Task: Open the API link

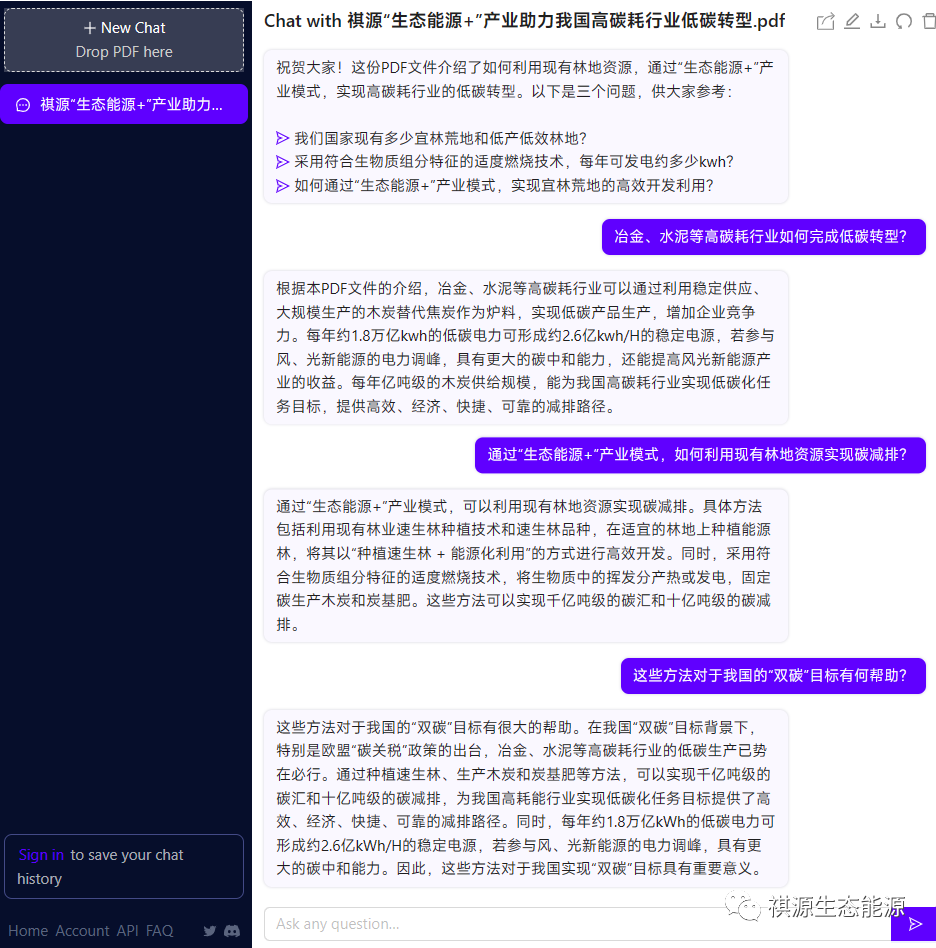Action: 128,930
